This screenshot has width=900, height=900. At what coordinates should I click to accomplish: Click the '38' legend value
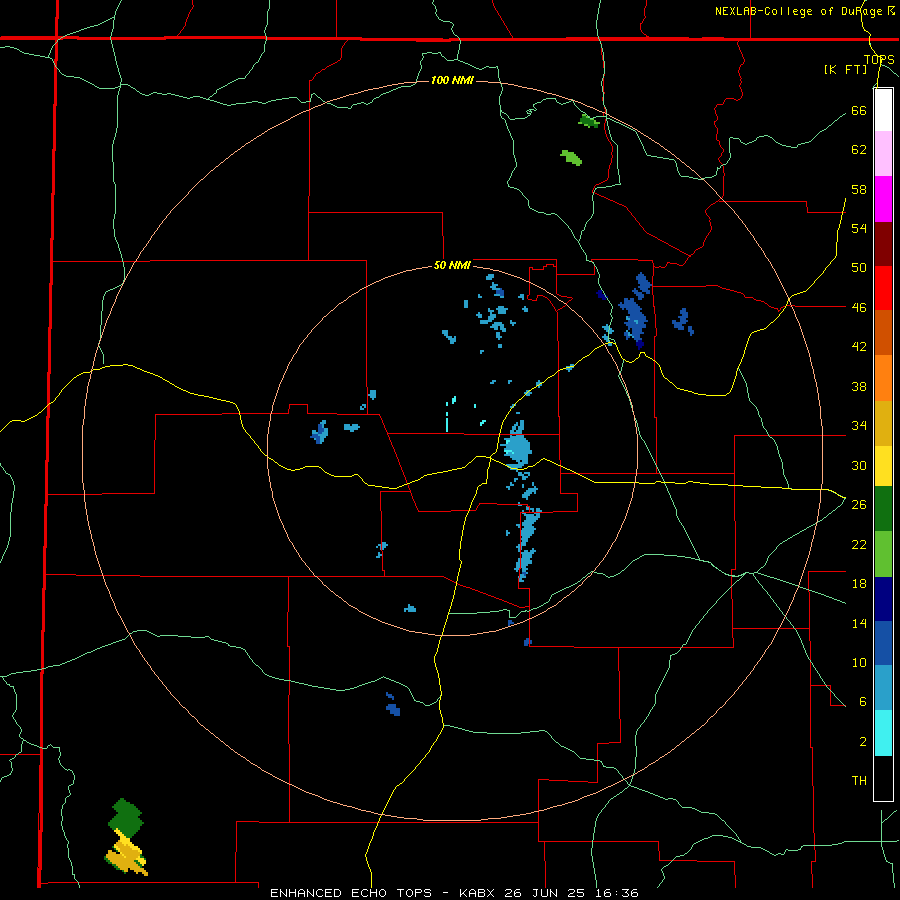[859, 386]
